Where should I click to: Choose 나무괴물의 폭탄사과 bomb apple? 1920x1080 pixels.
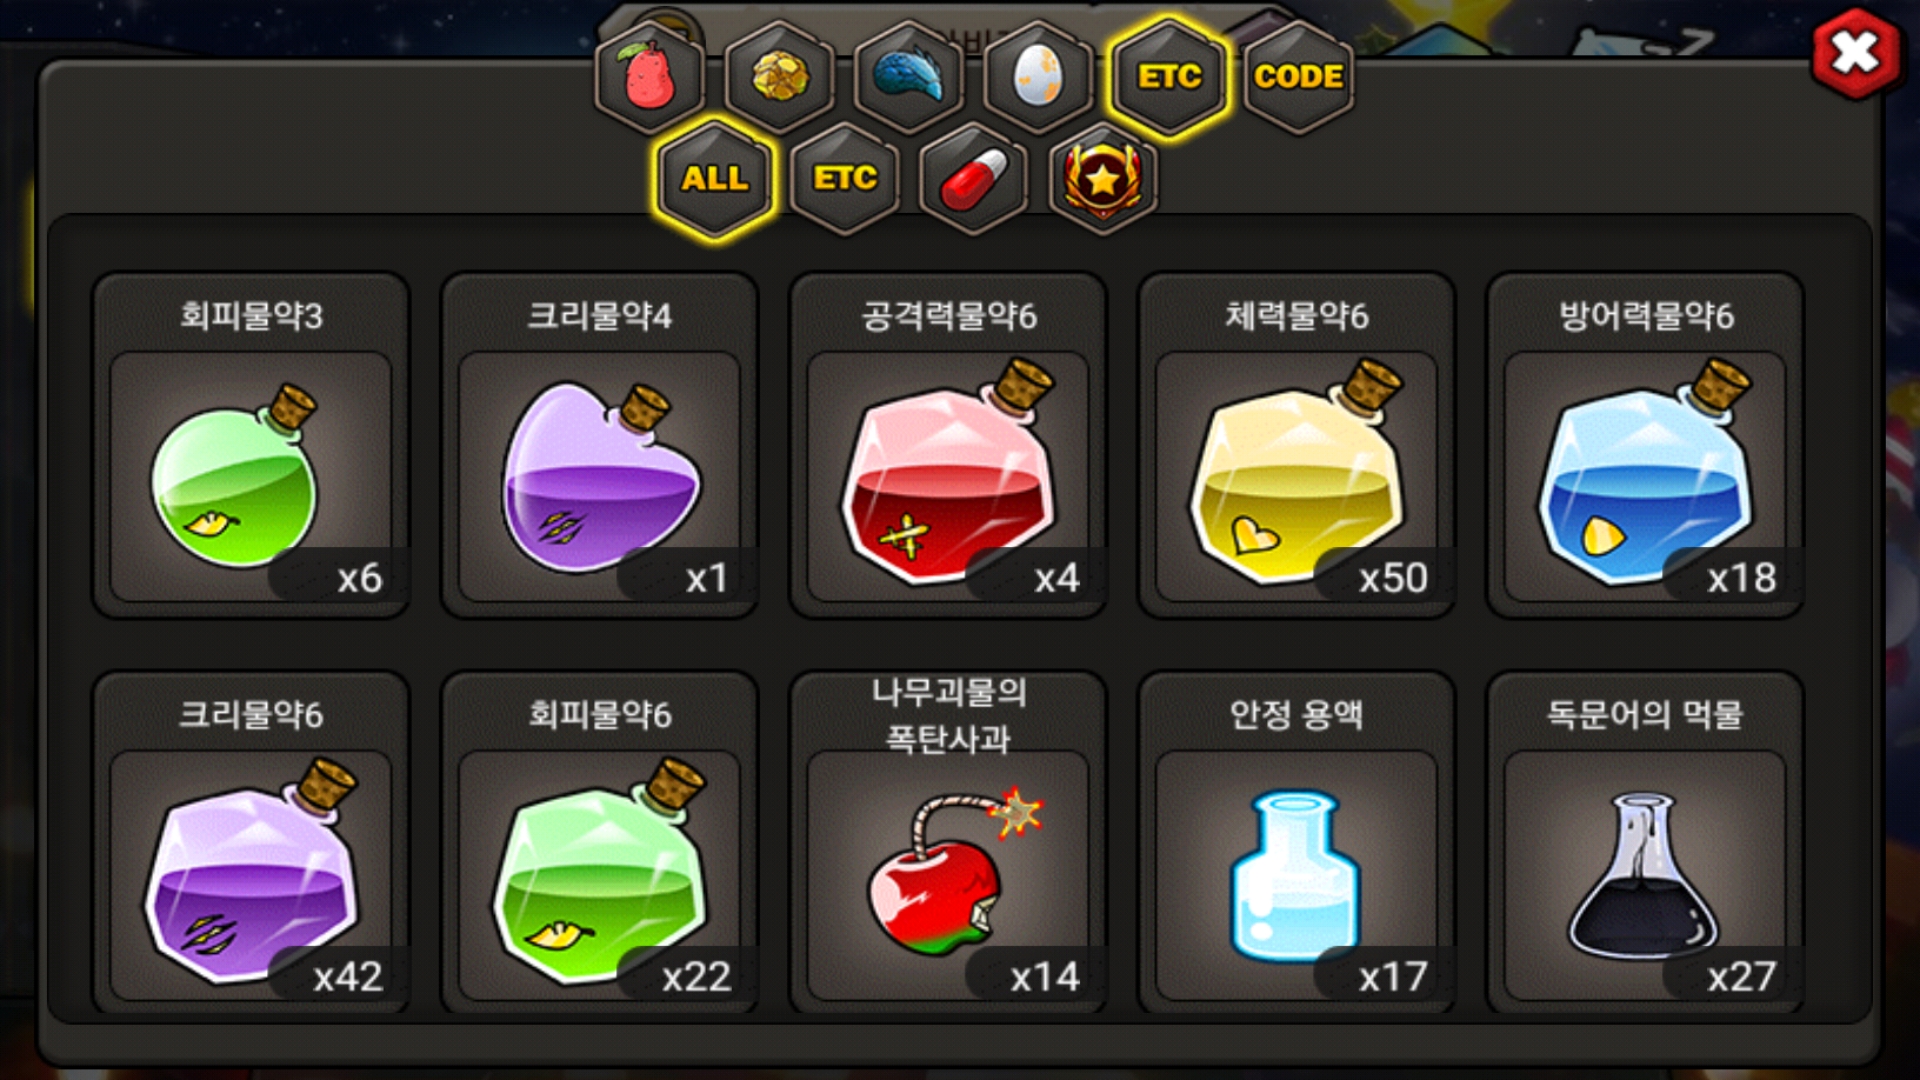tap(948, 843)
